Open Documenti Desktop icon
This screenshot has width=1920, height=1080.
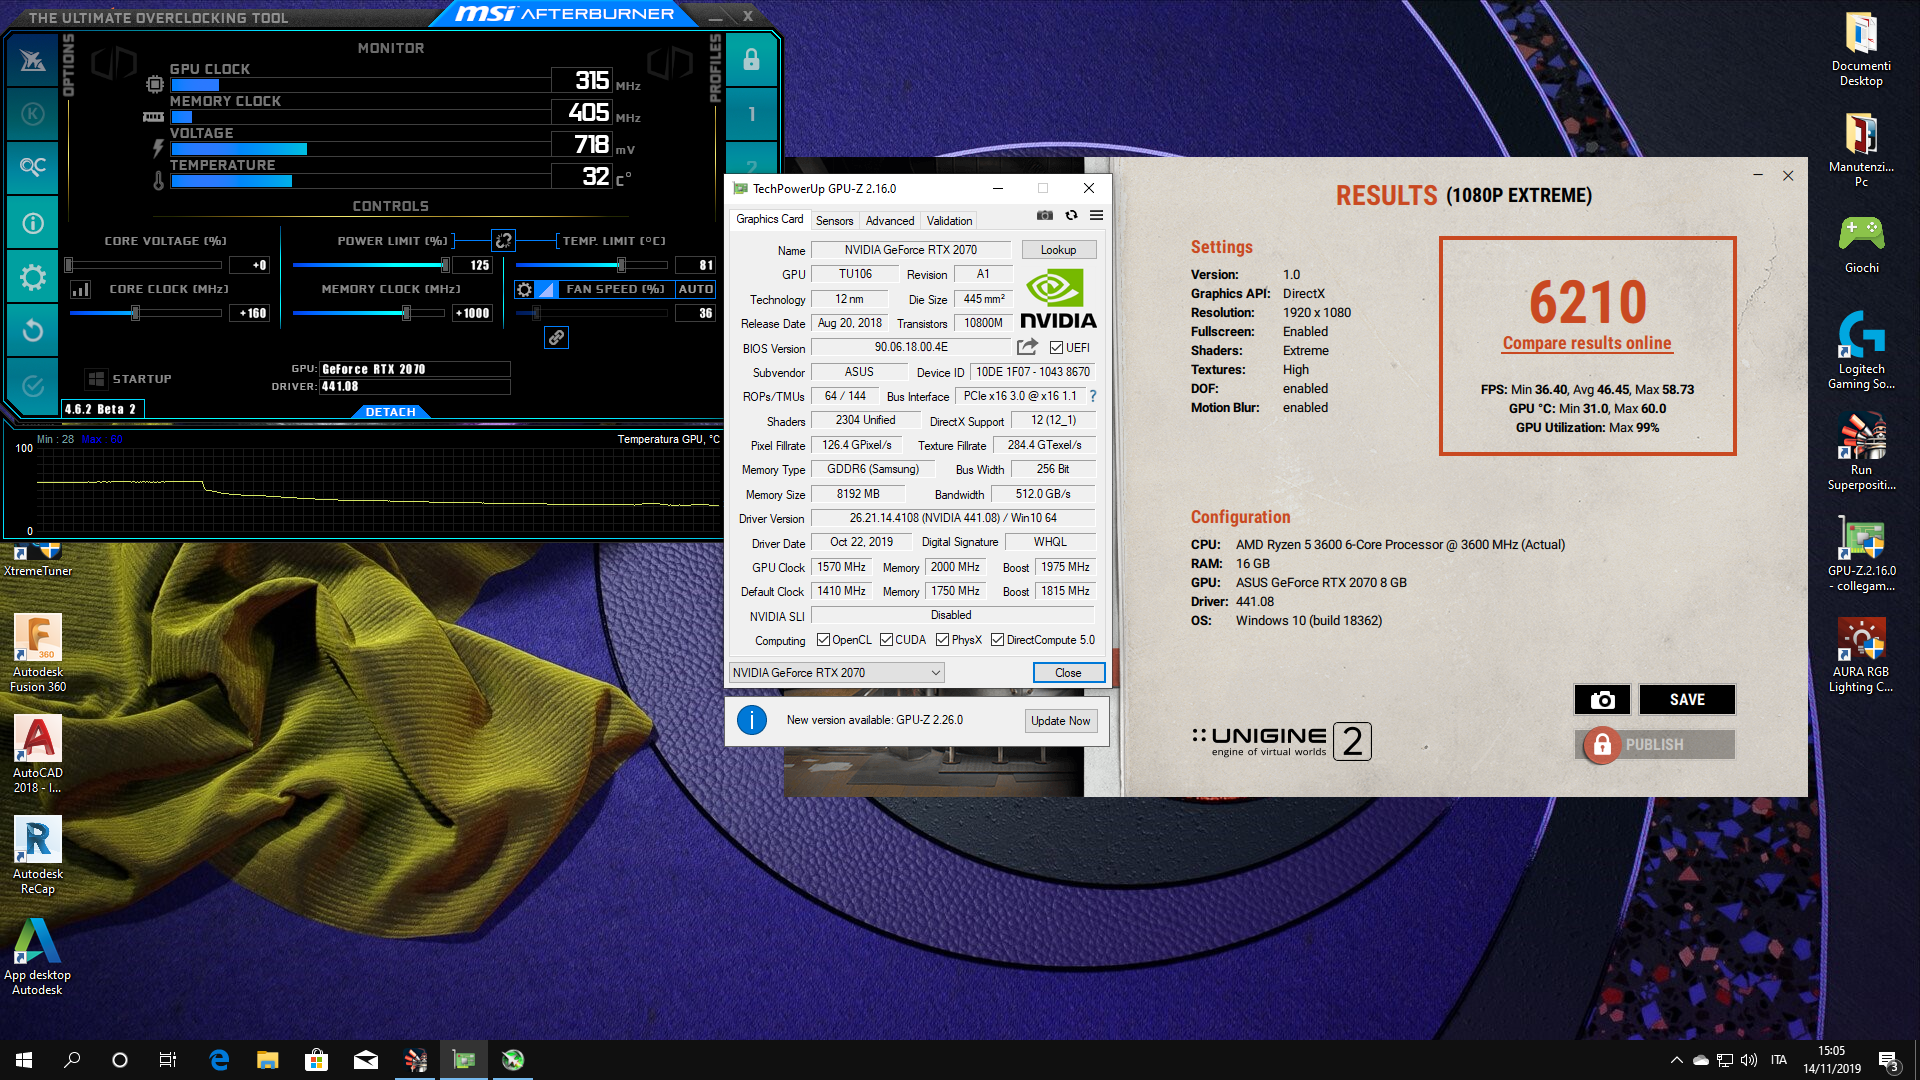coord(1861,49)
